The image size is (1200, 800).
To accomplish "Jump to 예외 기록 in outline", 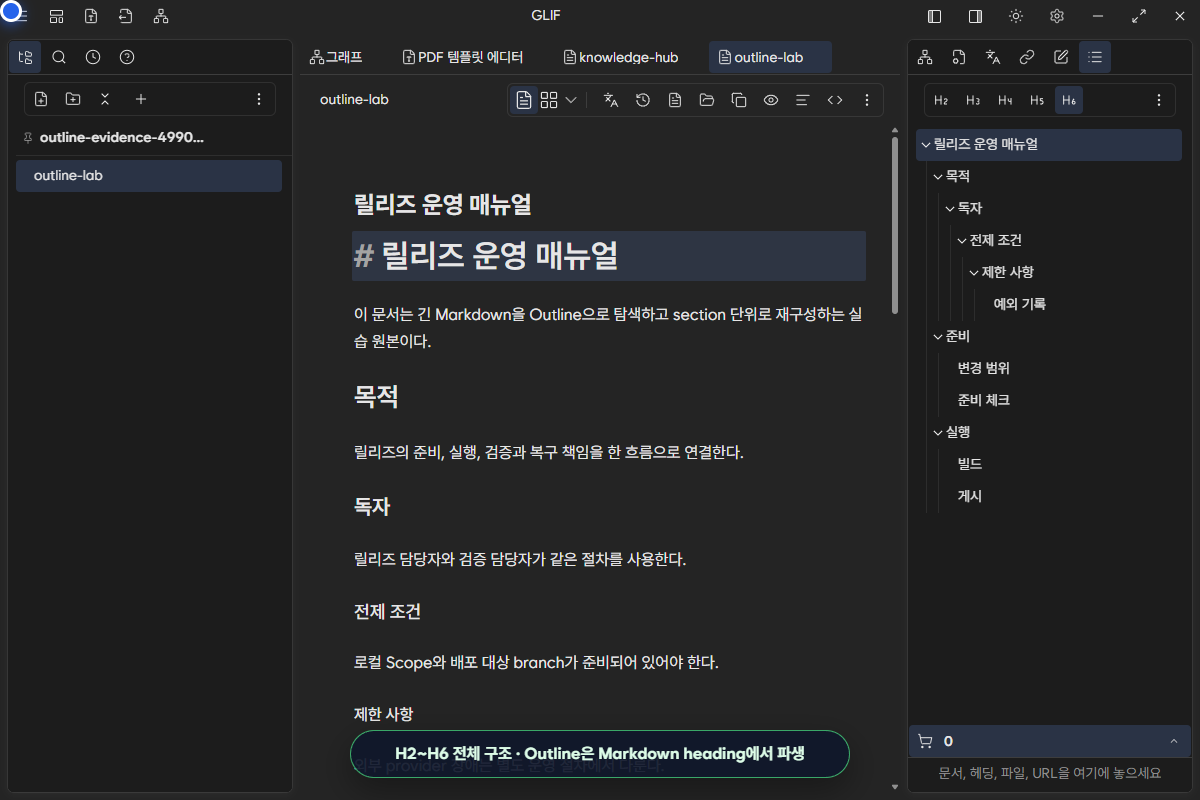I will [1019, 304].
